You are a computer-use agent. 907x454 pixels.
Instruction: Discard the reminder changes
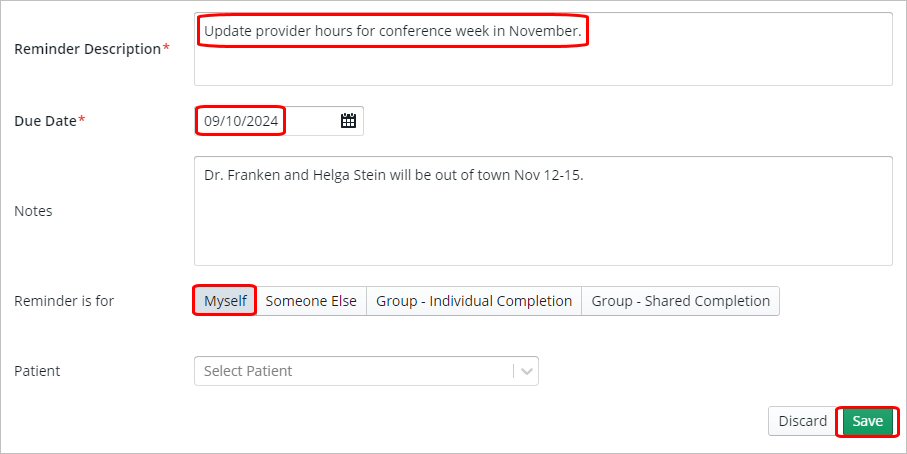803,421
